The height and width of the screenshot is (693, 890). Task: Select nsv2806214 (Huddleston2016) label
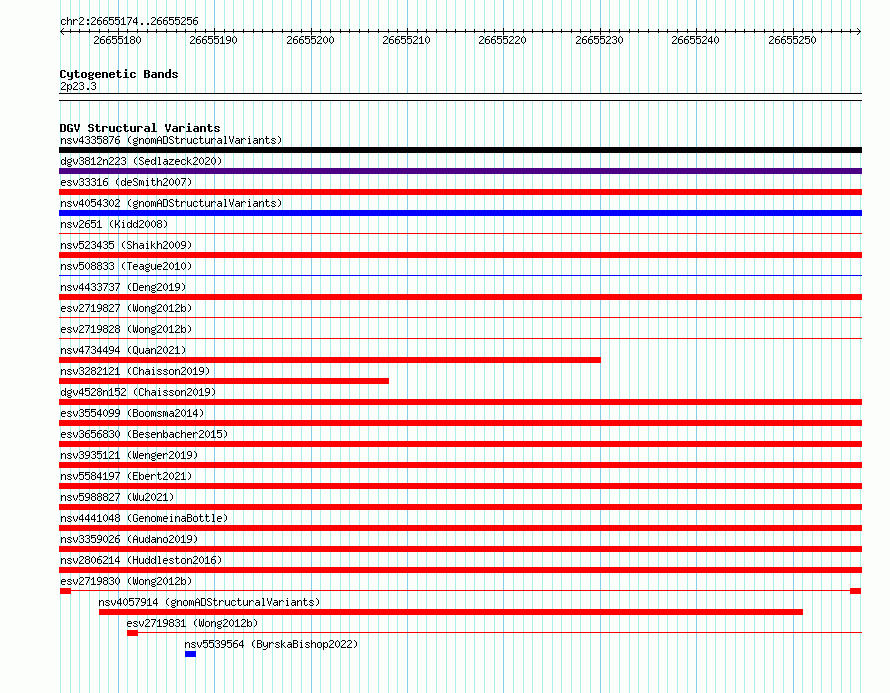click(141, 560)
